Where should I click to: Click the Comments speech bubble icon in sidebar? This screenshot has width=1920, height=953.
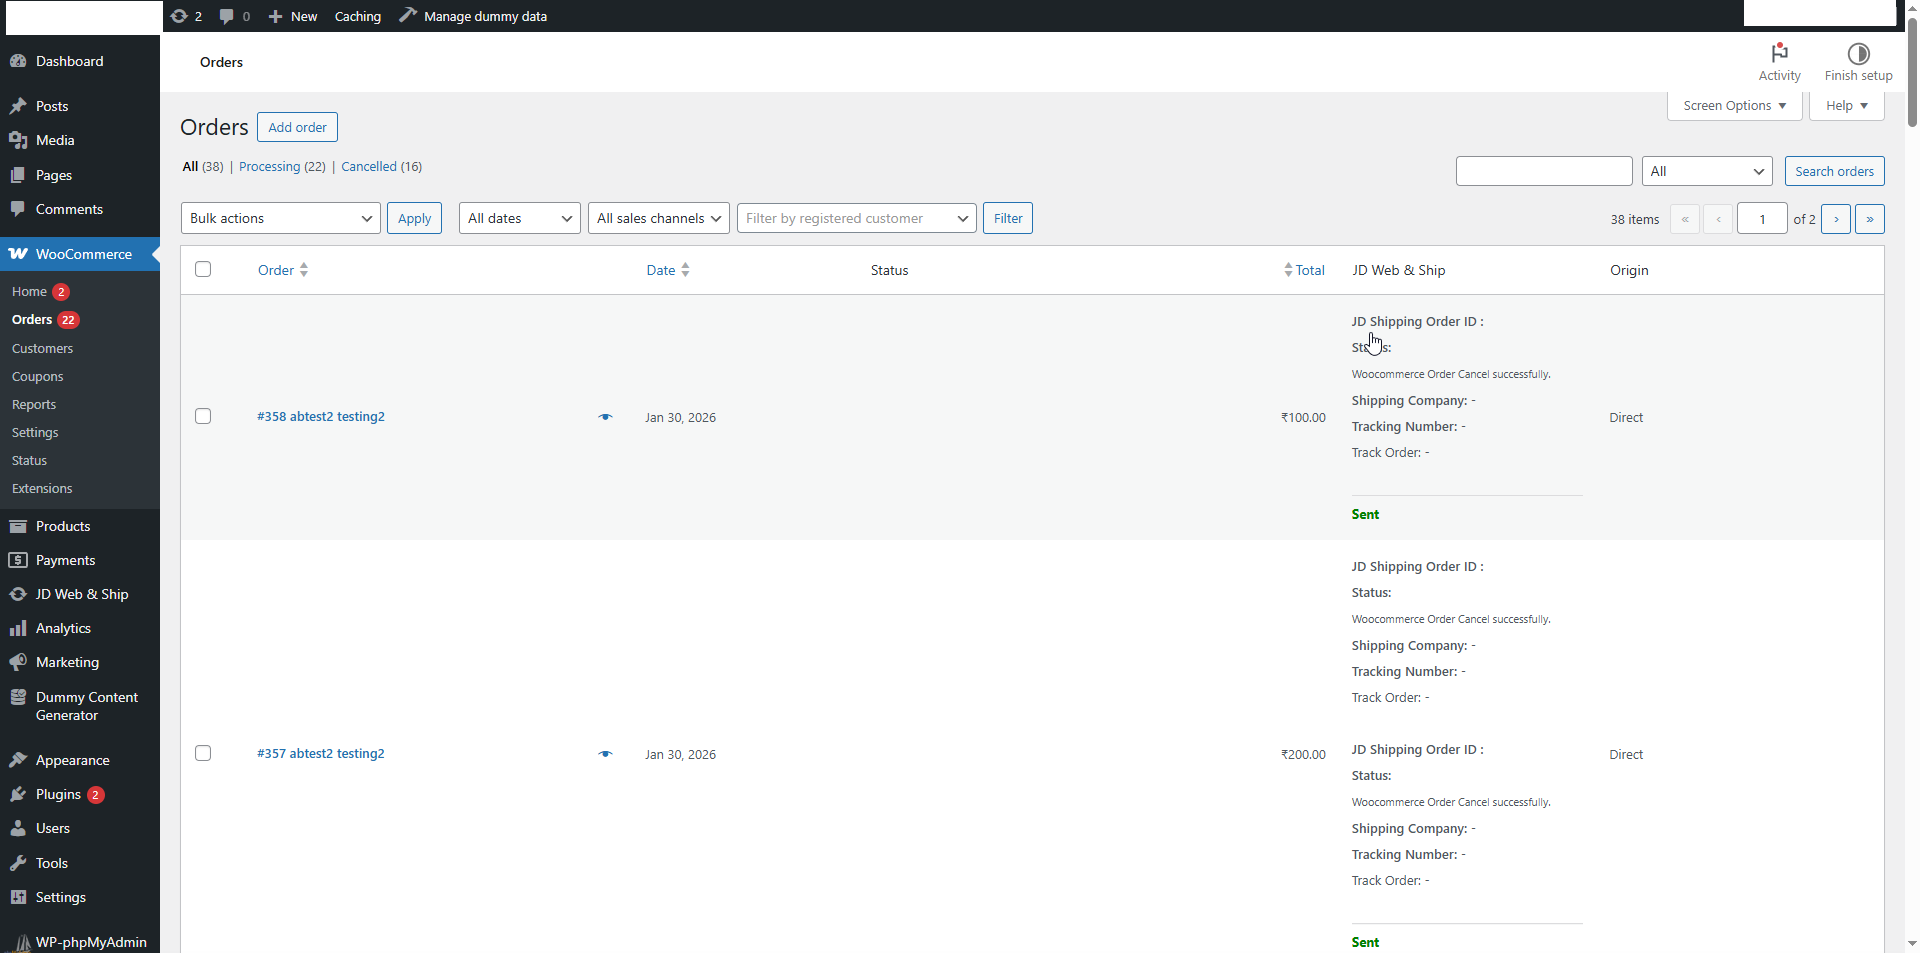(x=18, y=209)
